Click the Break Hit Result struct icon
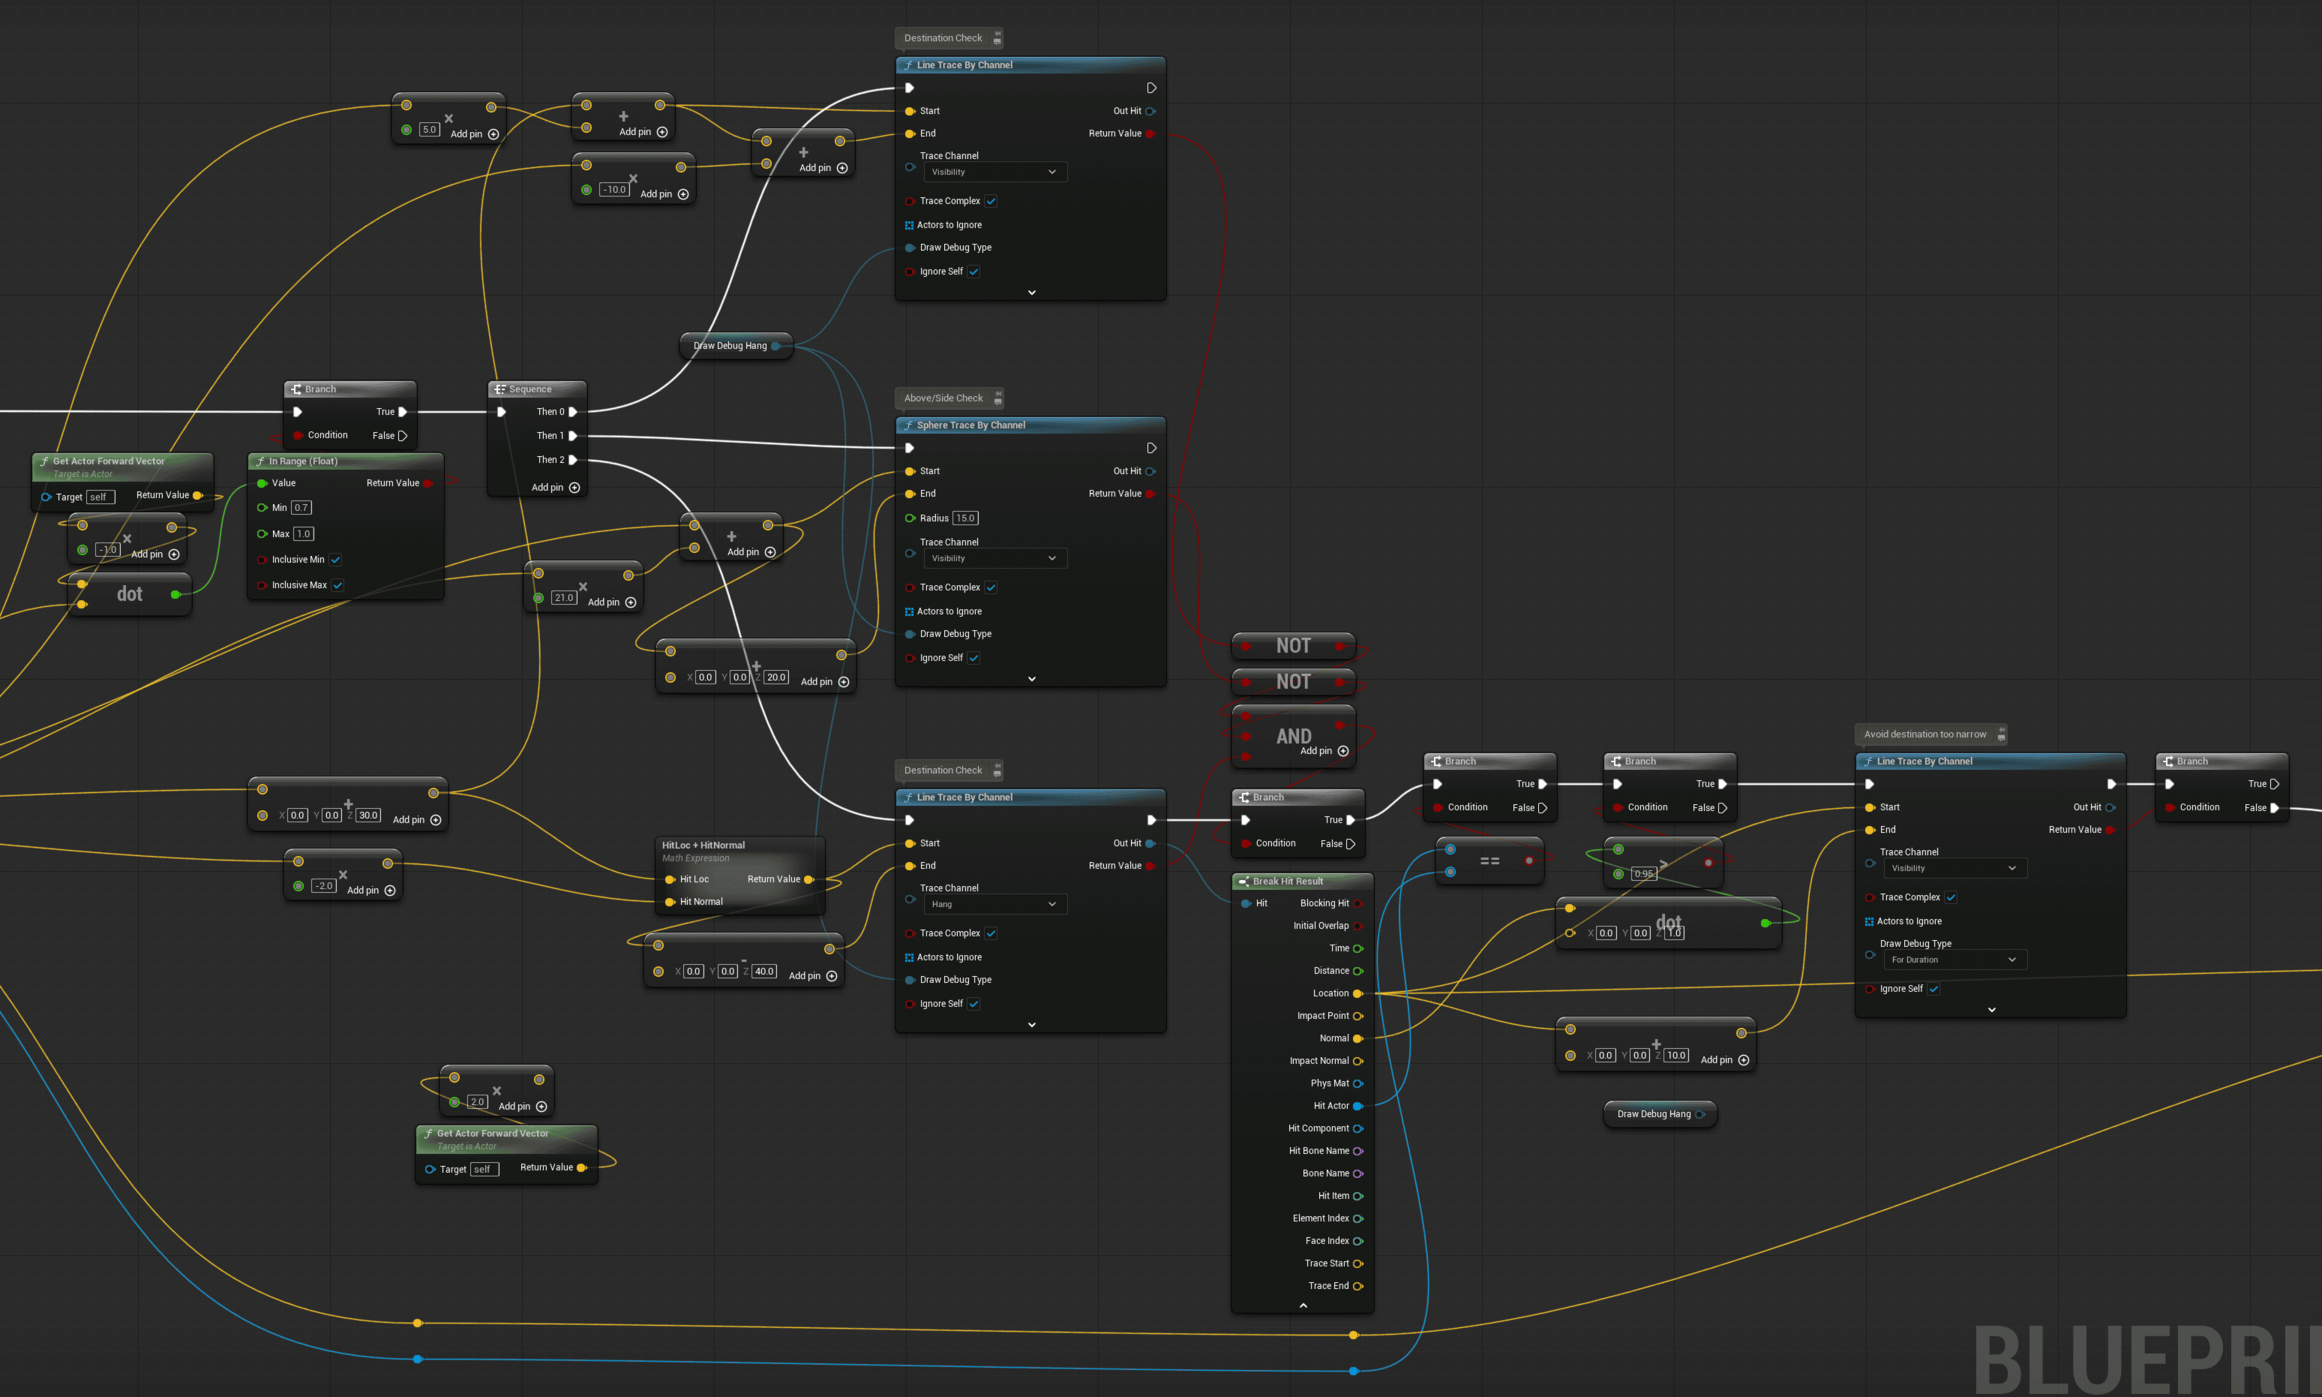The width and height of the screenshot is (2322, 1397). 1244,881
